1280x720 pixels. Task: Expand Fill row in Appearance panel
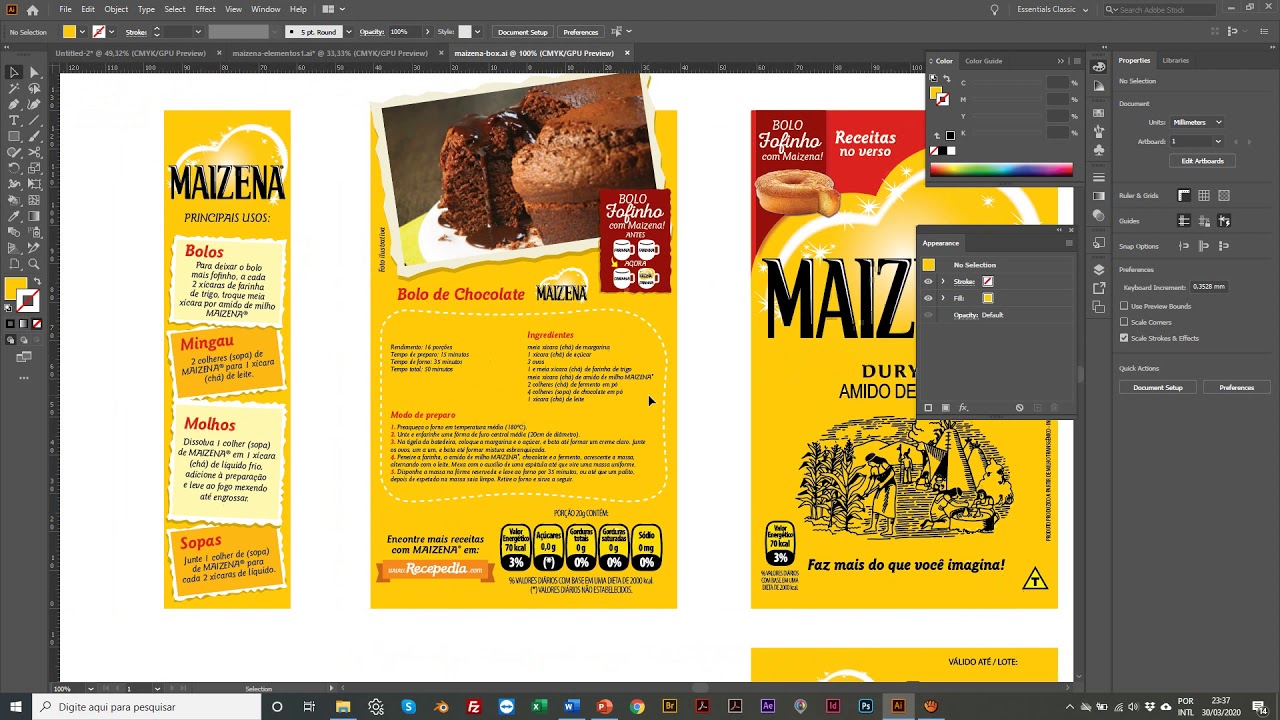coord(942,298)
